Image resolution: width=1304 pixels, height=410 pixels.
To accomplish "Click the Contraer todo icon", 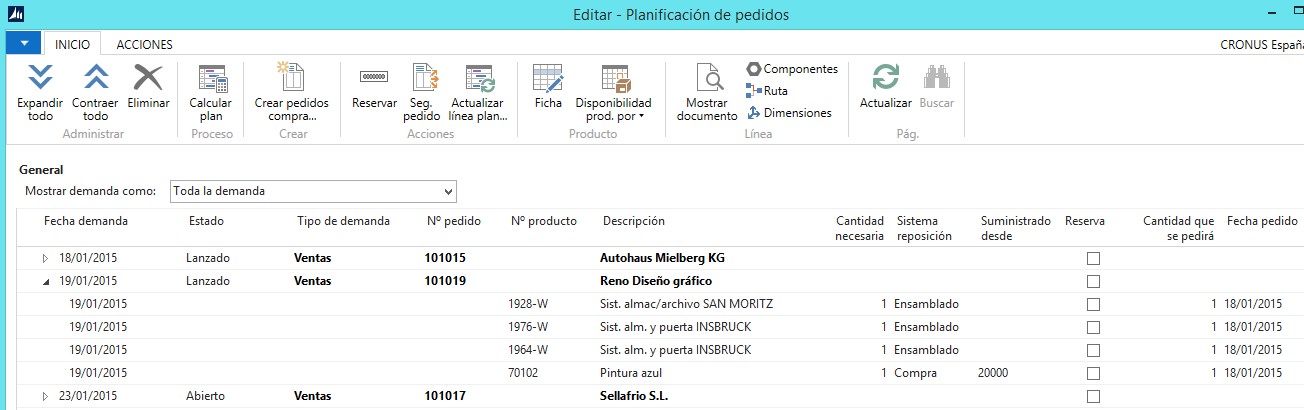I will click(x=95, y=78).
